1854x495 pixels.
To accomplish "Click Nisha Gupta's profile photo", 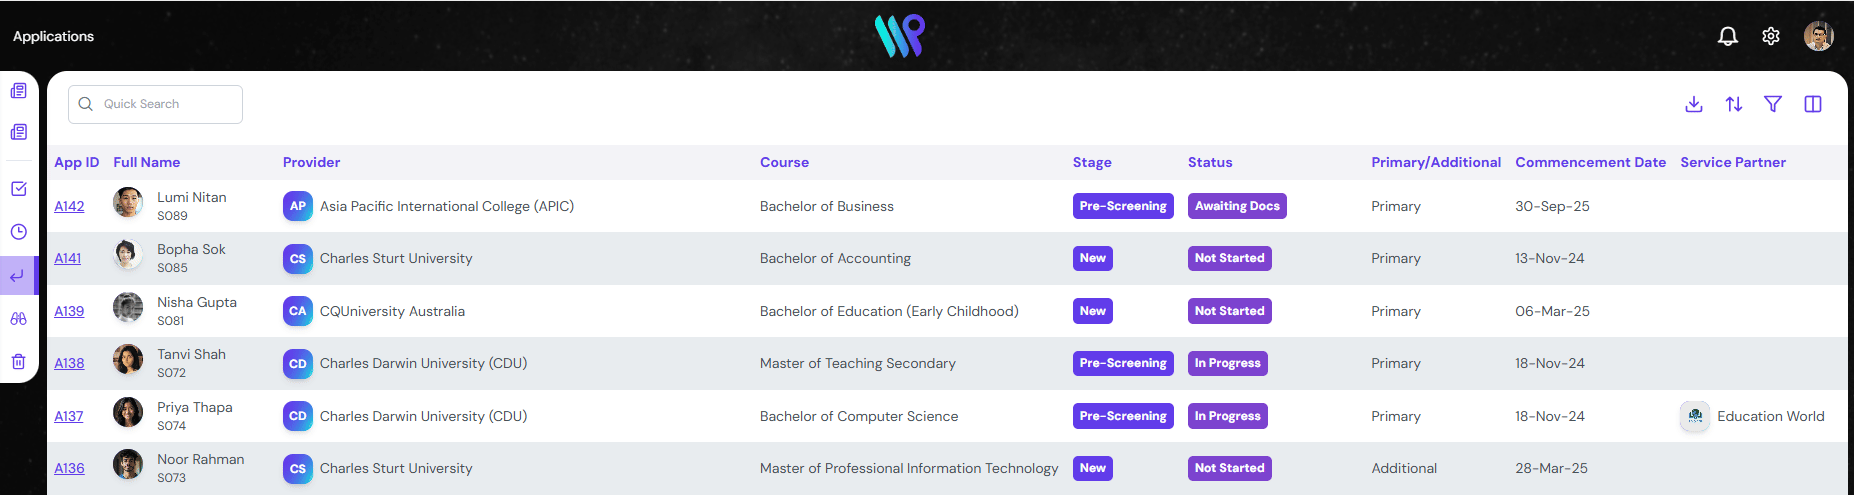I will pos(128,308).
